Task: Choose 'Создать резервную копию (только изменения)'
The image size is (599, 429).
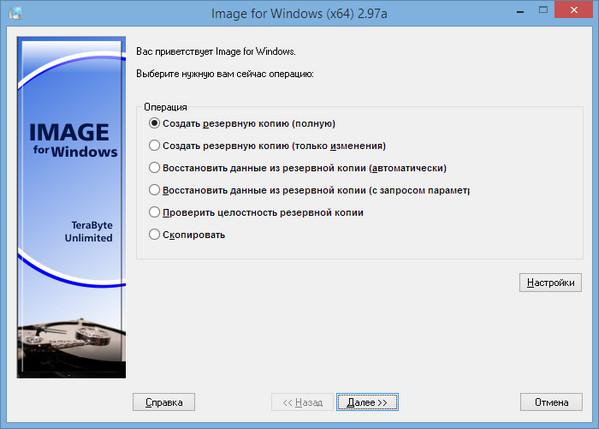Action: click(267, 146)
